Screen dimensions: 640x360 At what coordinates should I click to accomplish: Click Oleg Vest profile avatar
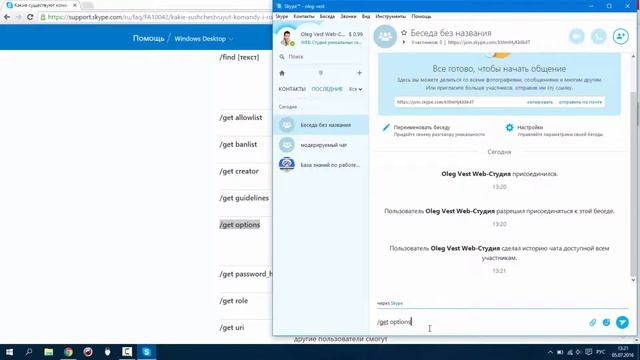pos(287,38)
